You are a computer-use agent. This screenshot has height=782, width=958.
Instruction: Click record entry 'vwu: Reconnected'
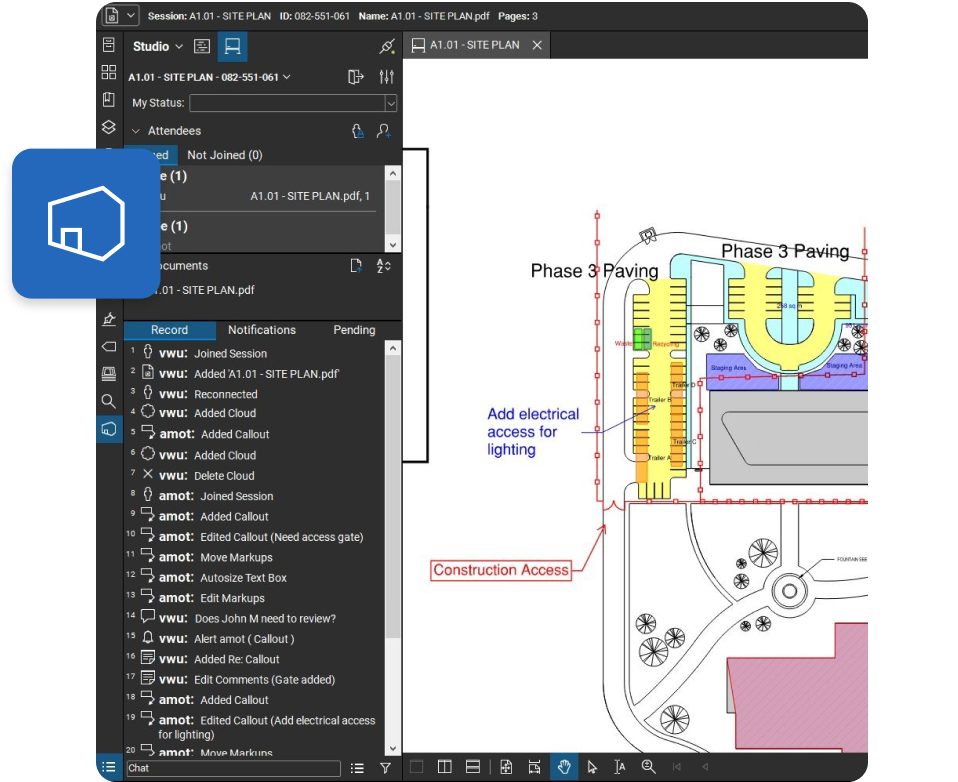(x=208, y=394)
